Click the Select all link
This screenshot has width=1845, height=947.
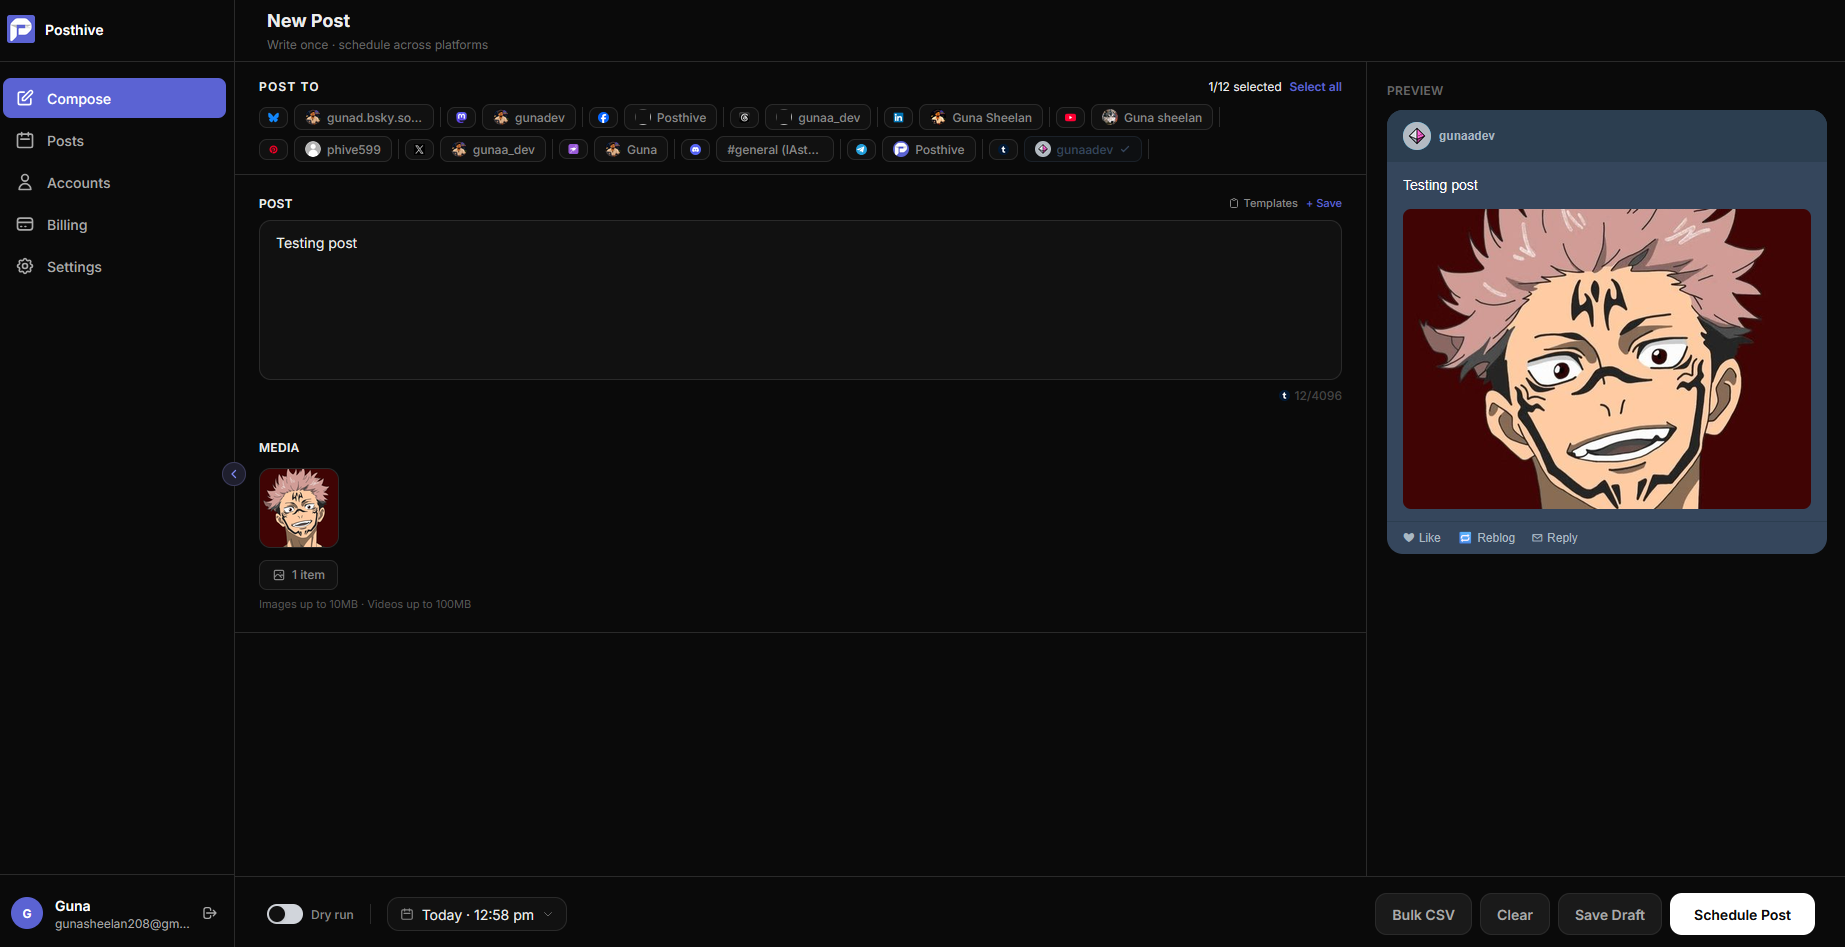tap(1316, 87)
